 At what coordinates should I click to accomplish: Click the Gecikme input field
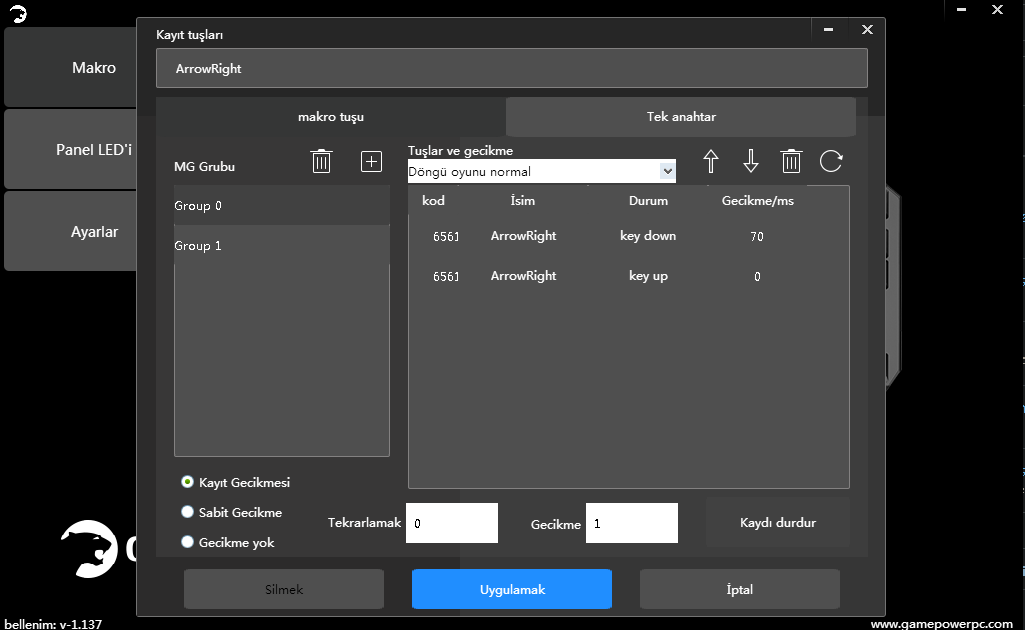click(631, 523)
